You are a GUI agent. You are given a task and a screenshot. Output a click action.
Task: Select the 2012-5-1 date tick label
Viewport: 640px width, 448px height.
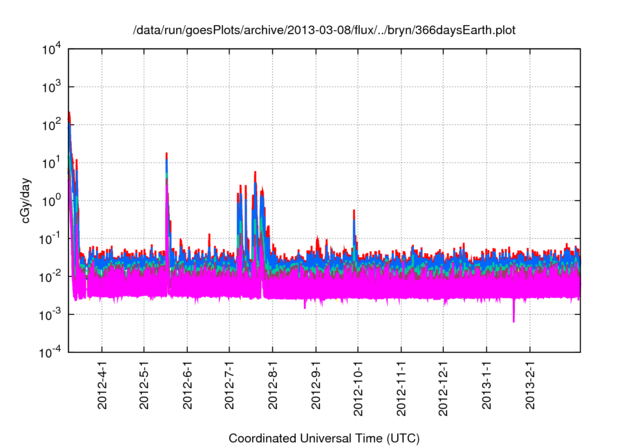click(145, 385)
